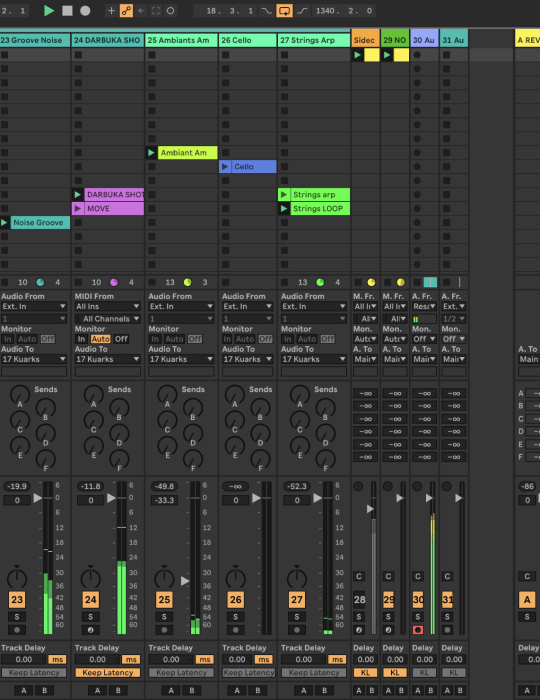Solo track 25 with its S button

point(164,617)
